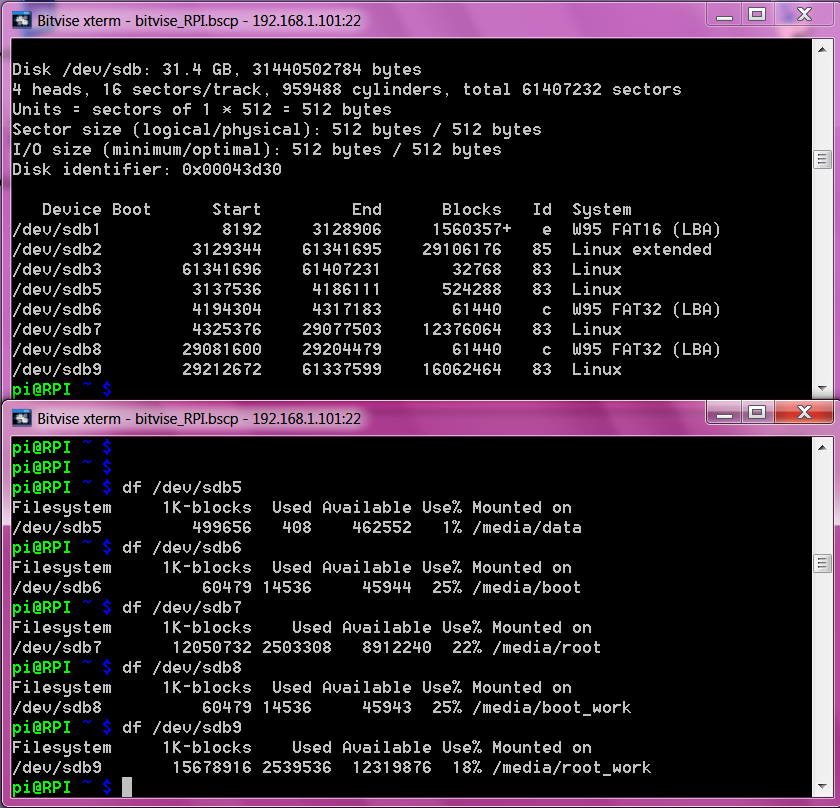Click scroll up arrow in top terminal
Image resolution: width=840 pixels, height=808 pixels.
click(822, 50)
